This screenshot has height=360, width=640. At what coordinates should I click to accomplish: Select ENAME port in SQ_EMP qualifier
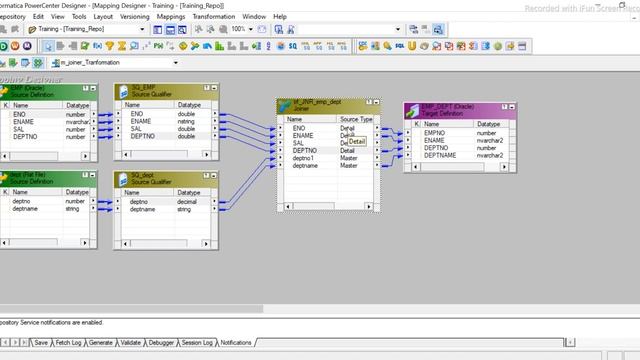[141, 121]
